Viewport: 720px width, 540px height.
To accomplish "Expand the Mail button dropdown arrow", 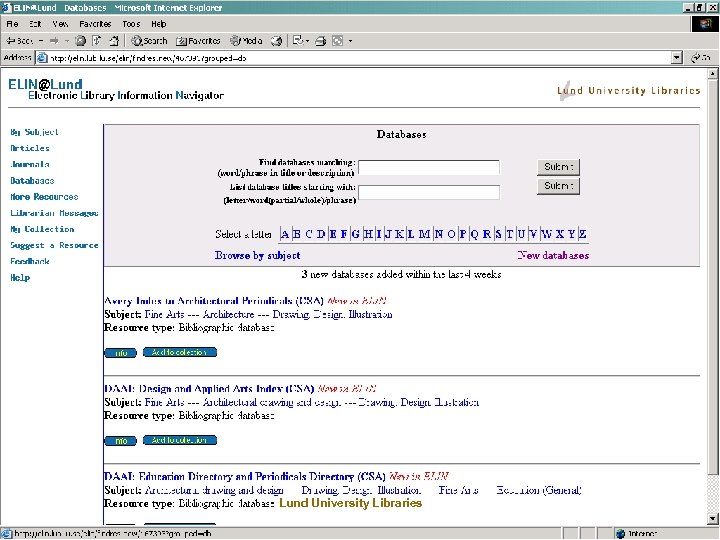I will tap(307, 41).
